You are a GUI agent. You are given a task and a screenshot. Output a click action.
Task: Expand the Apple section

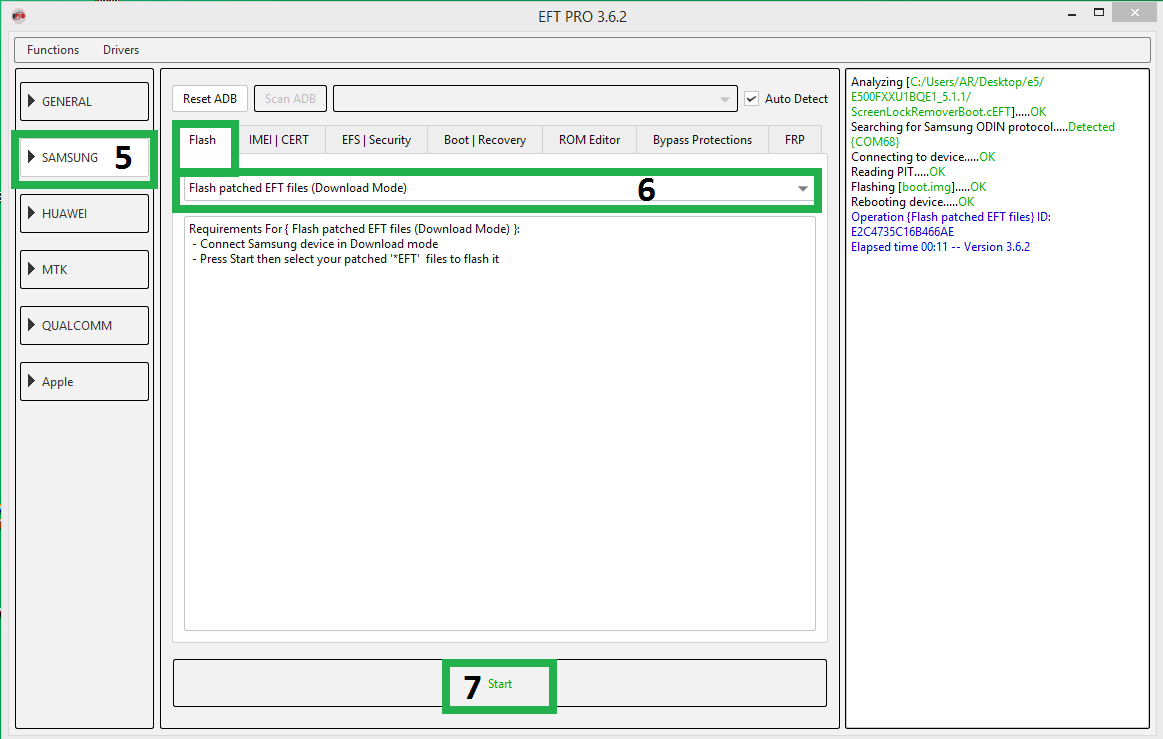[85, 381]
